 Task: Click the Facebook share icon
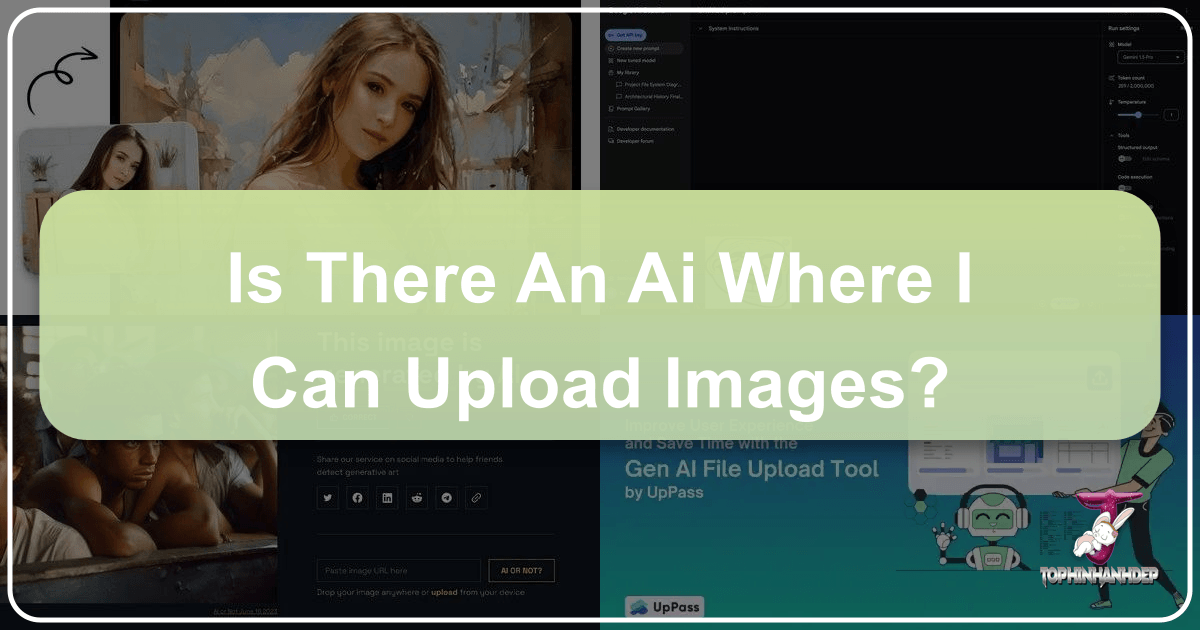357,497
